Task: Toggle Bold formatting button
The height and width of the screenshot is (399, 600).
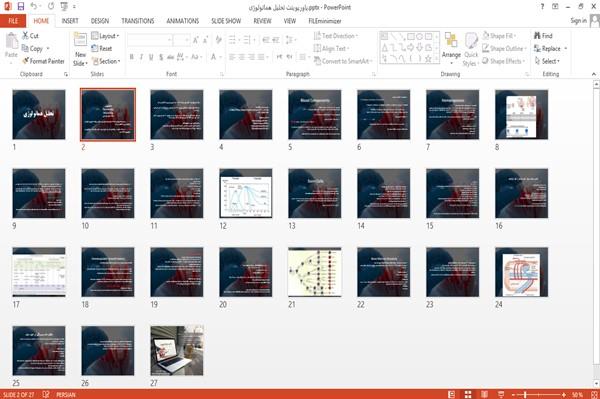Action: coord(132,57)
